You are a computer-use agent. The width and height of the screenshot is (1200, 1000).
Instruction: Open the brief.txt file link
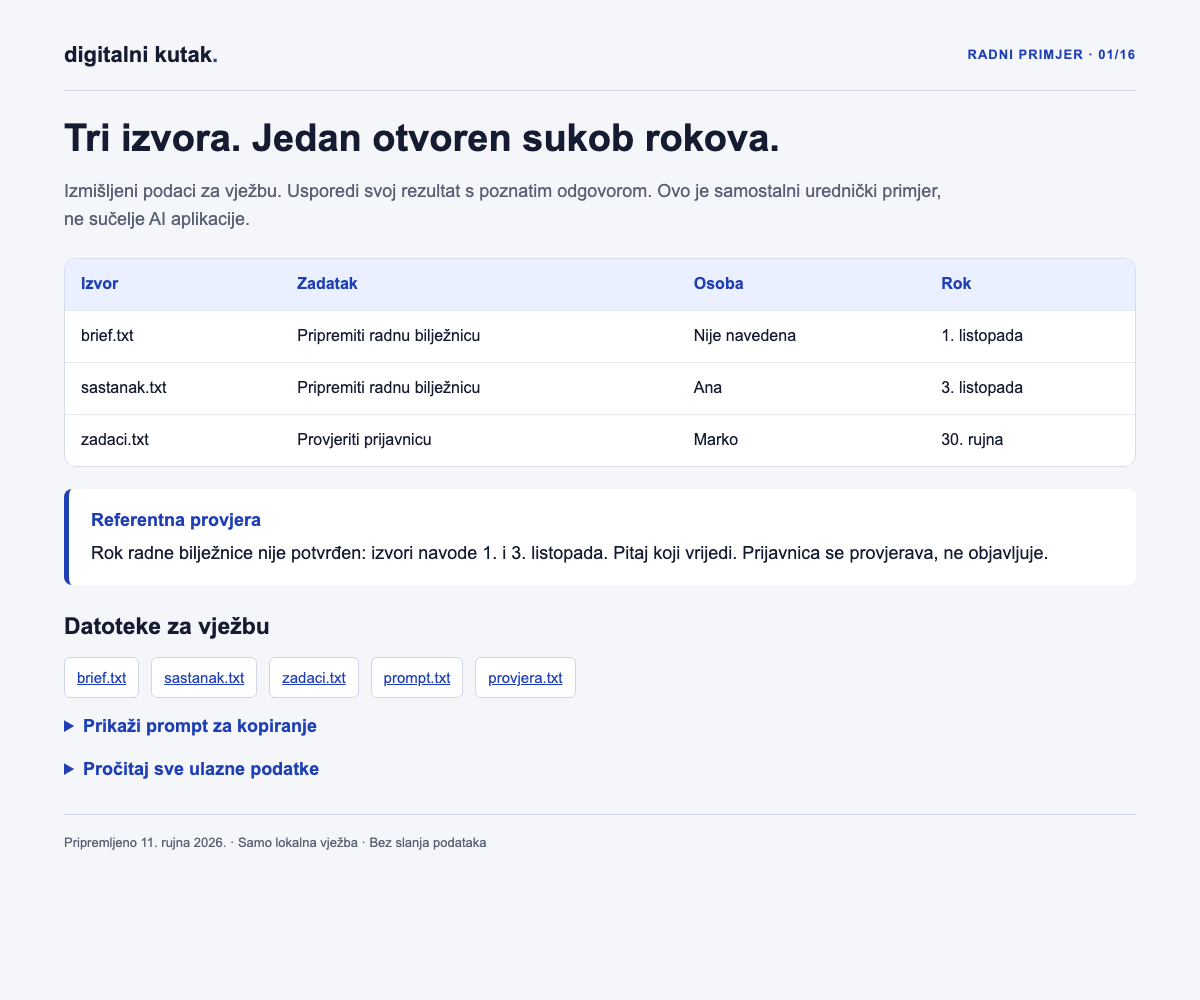(x=101, y=678)
